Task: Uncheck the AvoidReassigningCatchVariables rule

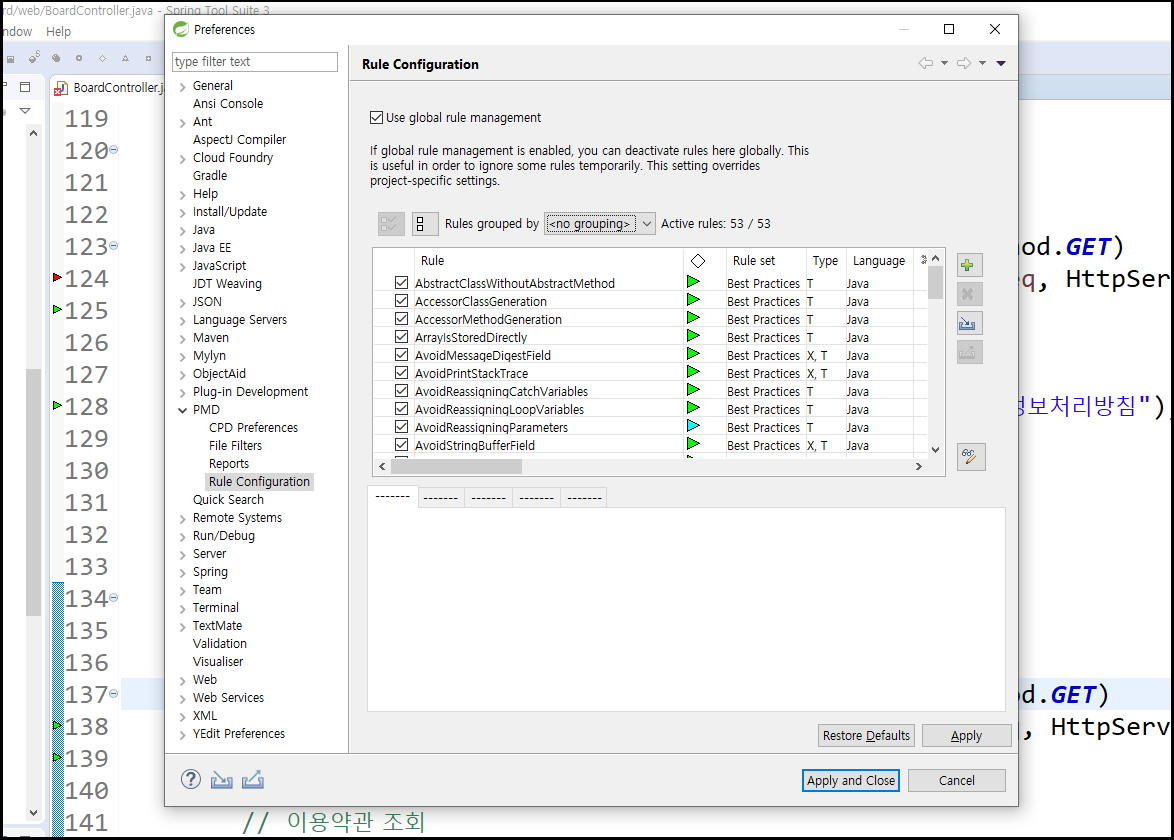Action: [x=401, y=391]
